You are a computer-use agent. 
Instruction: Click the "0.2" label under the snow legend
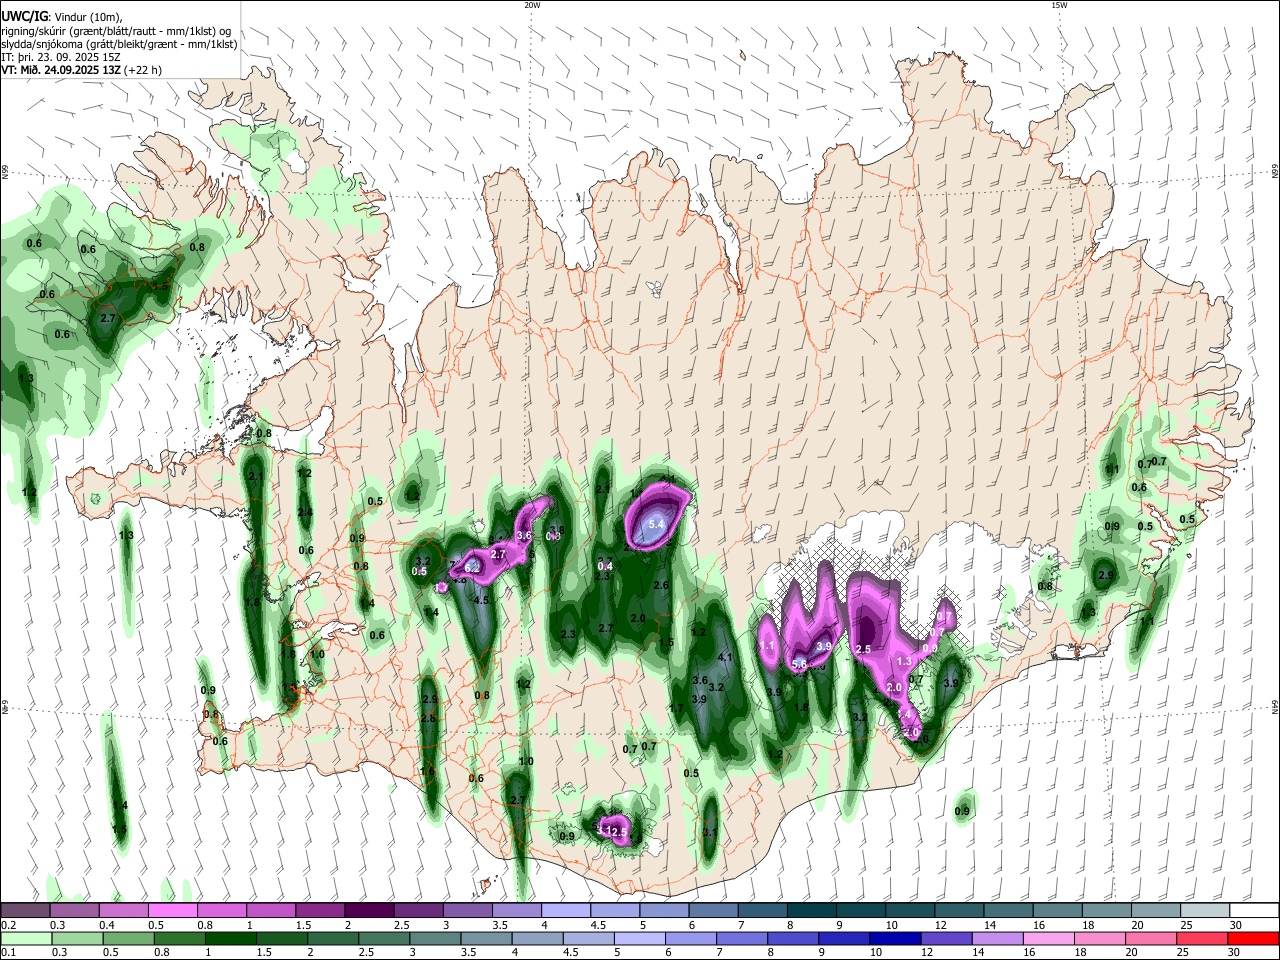[x=8, y=925]
